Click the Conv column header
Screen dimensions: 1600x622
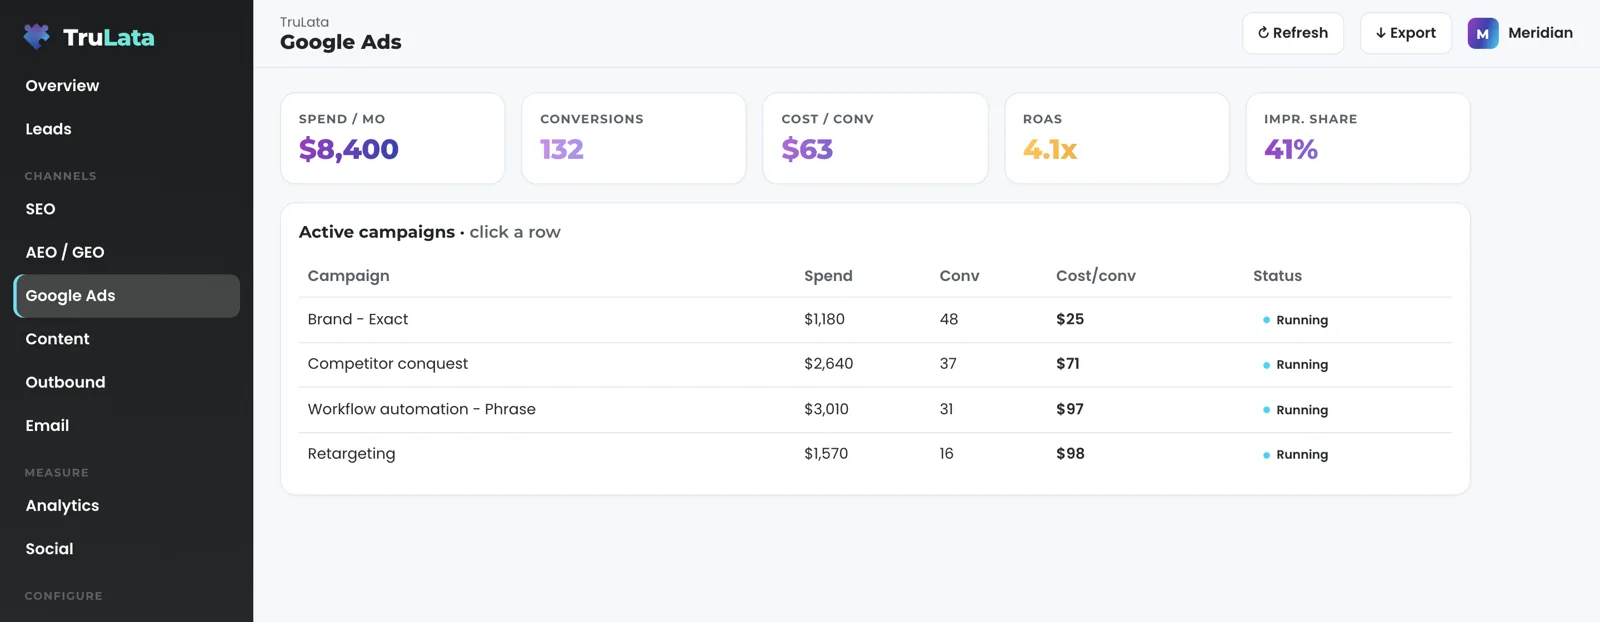click(x=959, y=276)
